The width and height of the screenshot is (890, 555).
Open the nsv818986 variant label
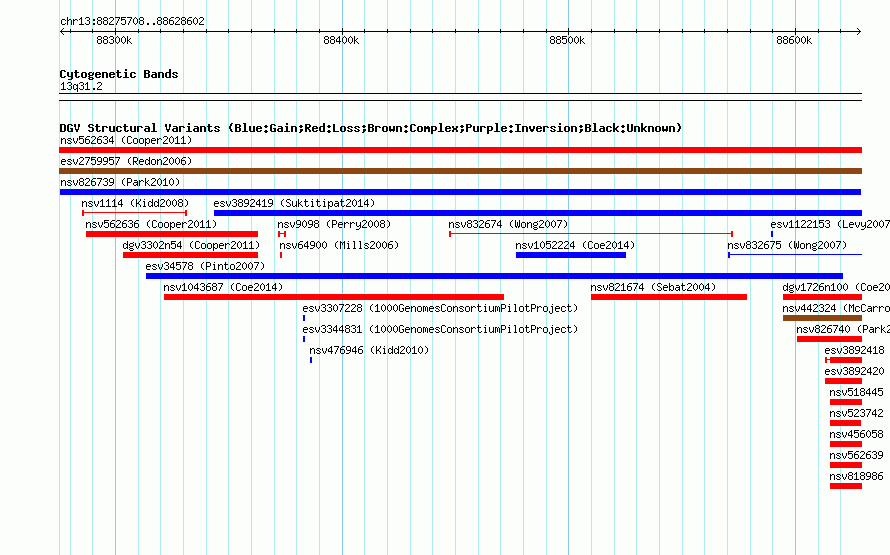click(856, 476)
